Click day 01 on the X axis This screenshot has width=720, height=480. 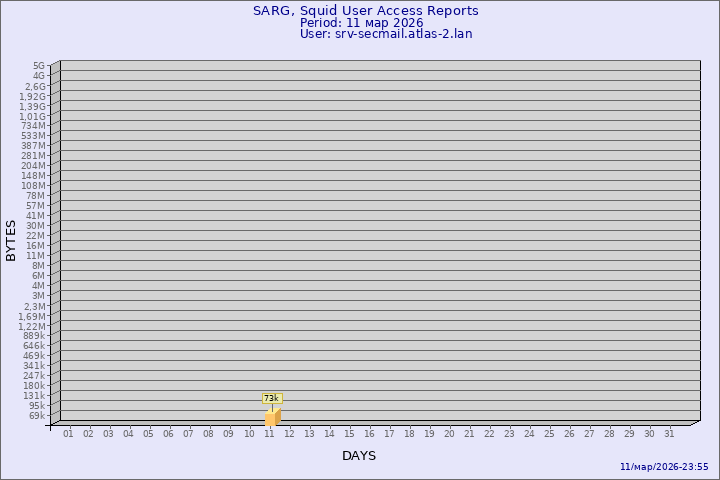pyautogui.click(x=68, y=434)
